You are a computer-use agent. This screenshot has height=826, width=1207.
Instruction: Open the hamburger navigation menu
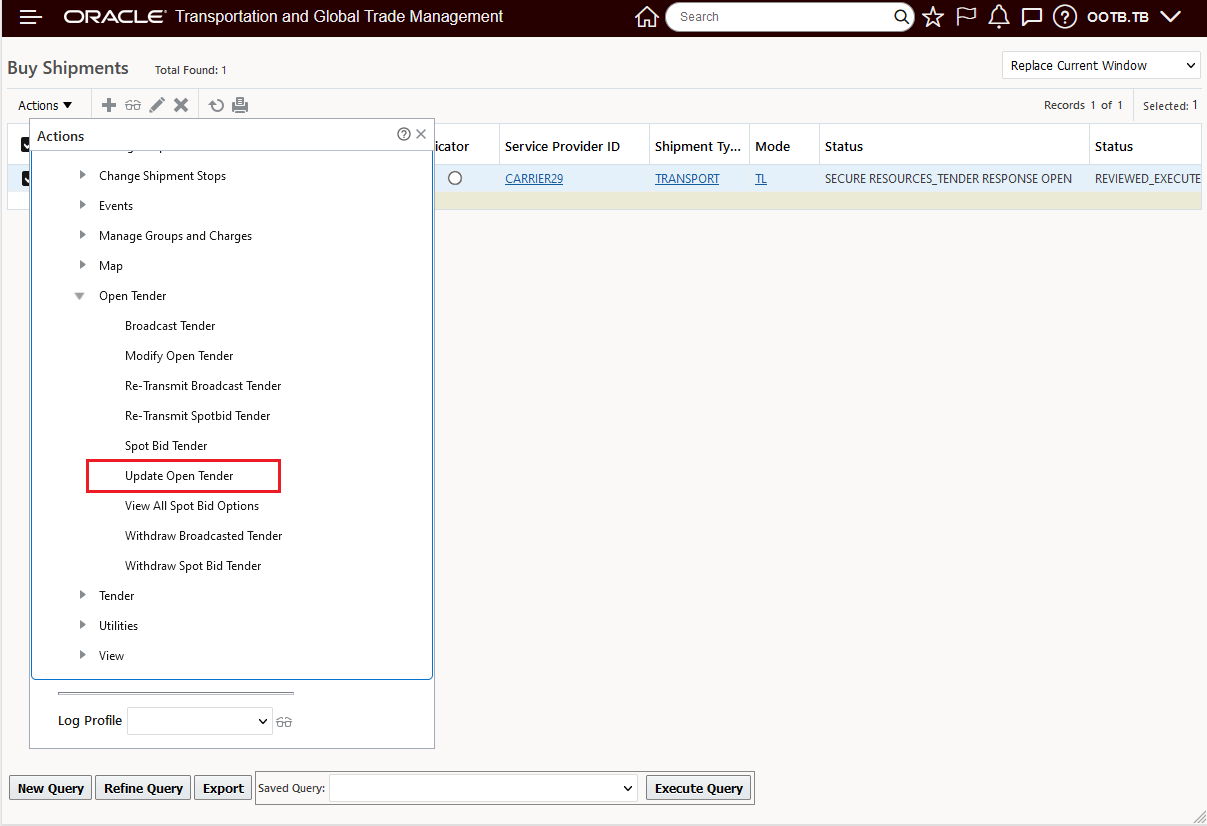pos(31,17)
